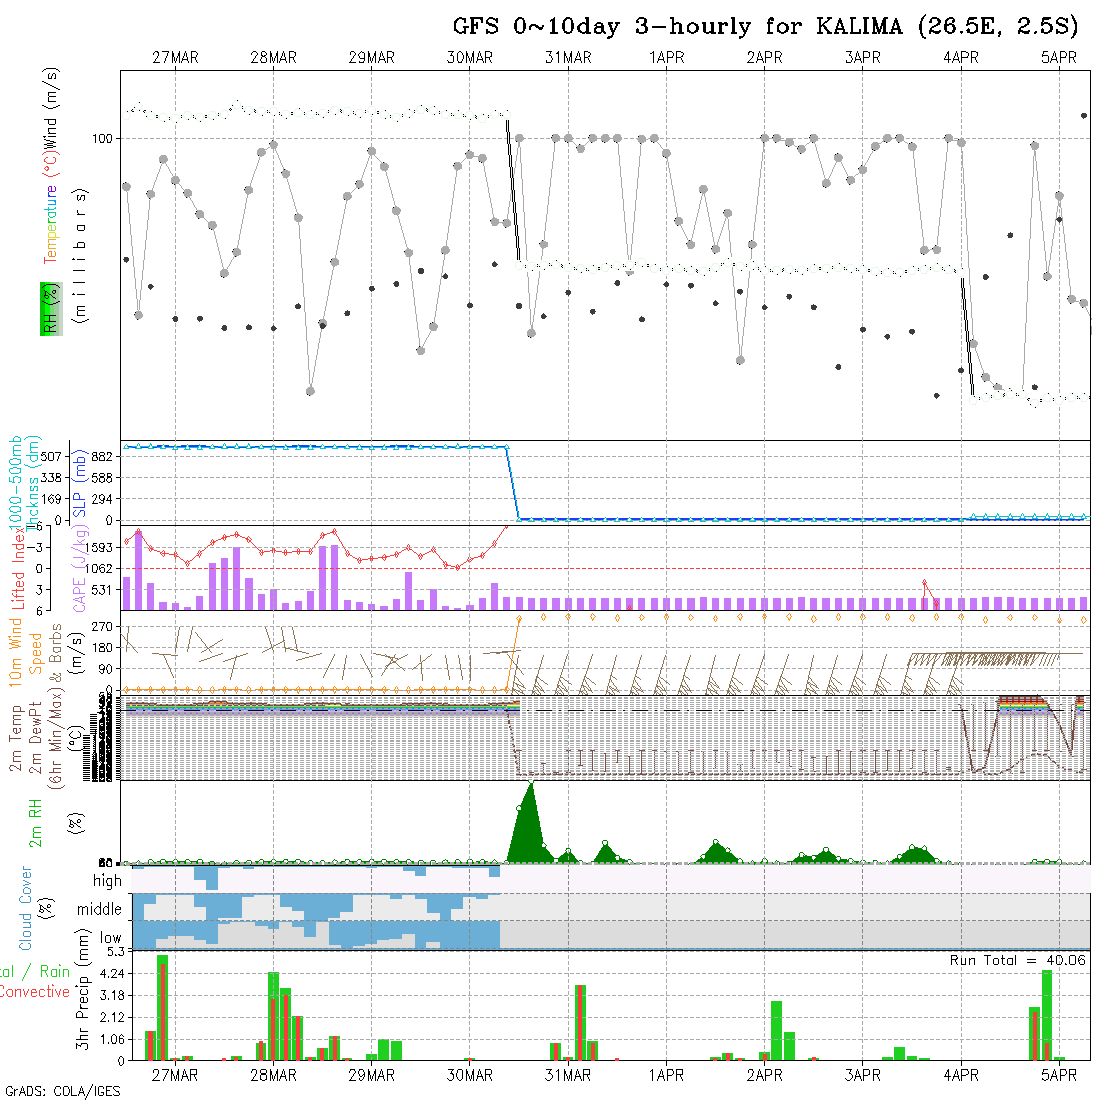Click the 'GrADS: COLA/IGES' credit text
Screen dimensions: 1100x1100
pyautogui.click(x=62, y=1092)
